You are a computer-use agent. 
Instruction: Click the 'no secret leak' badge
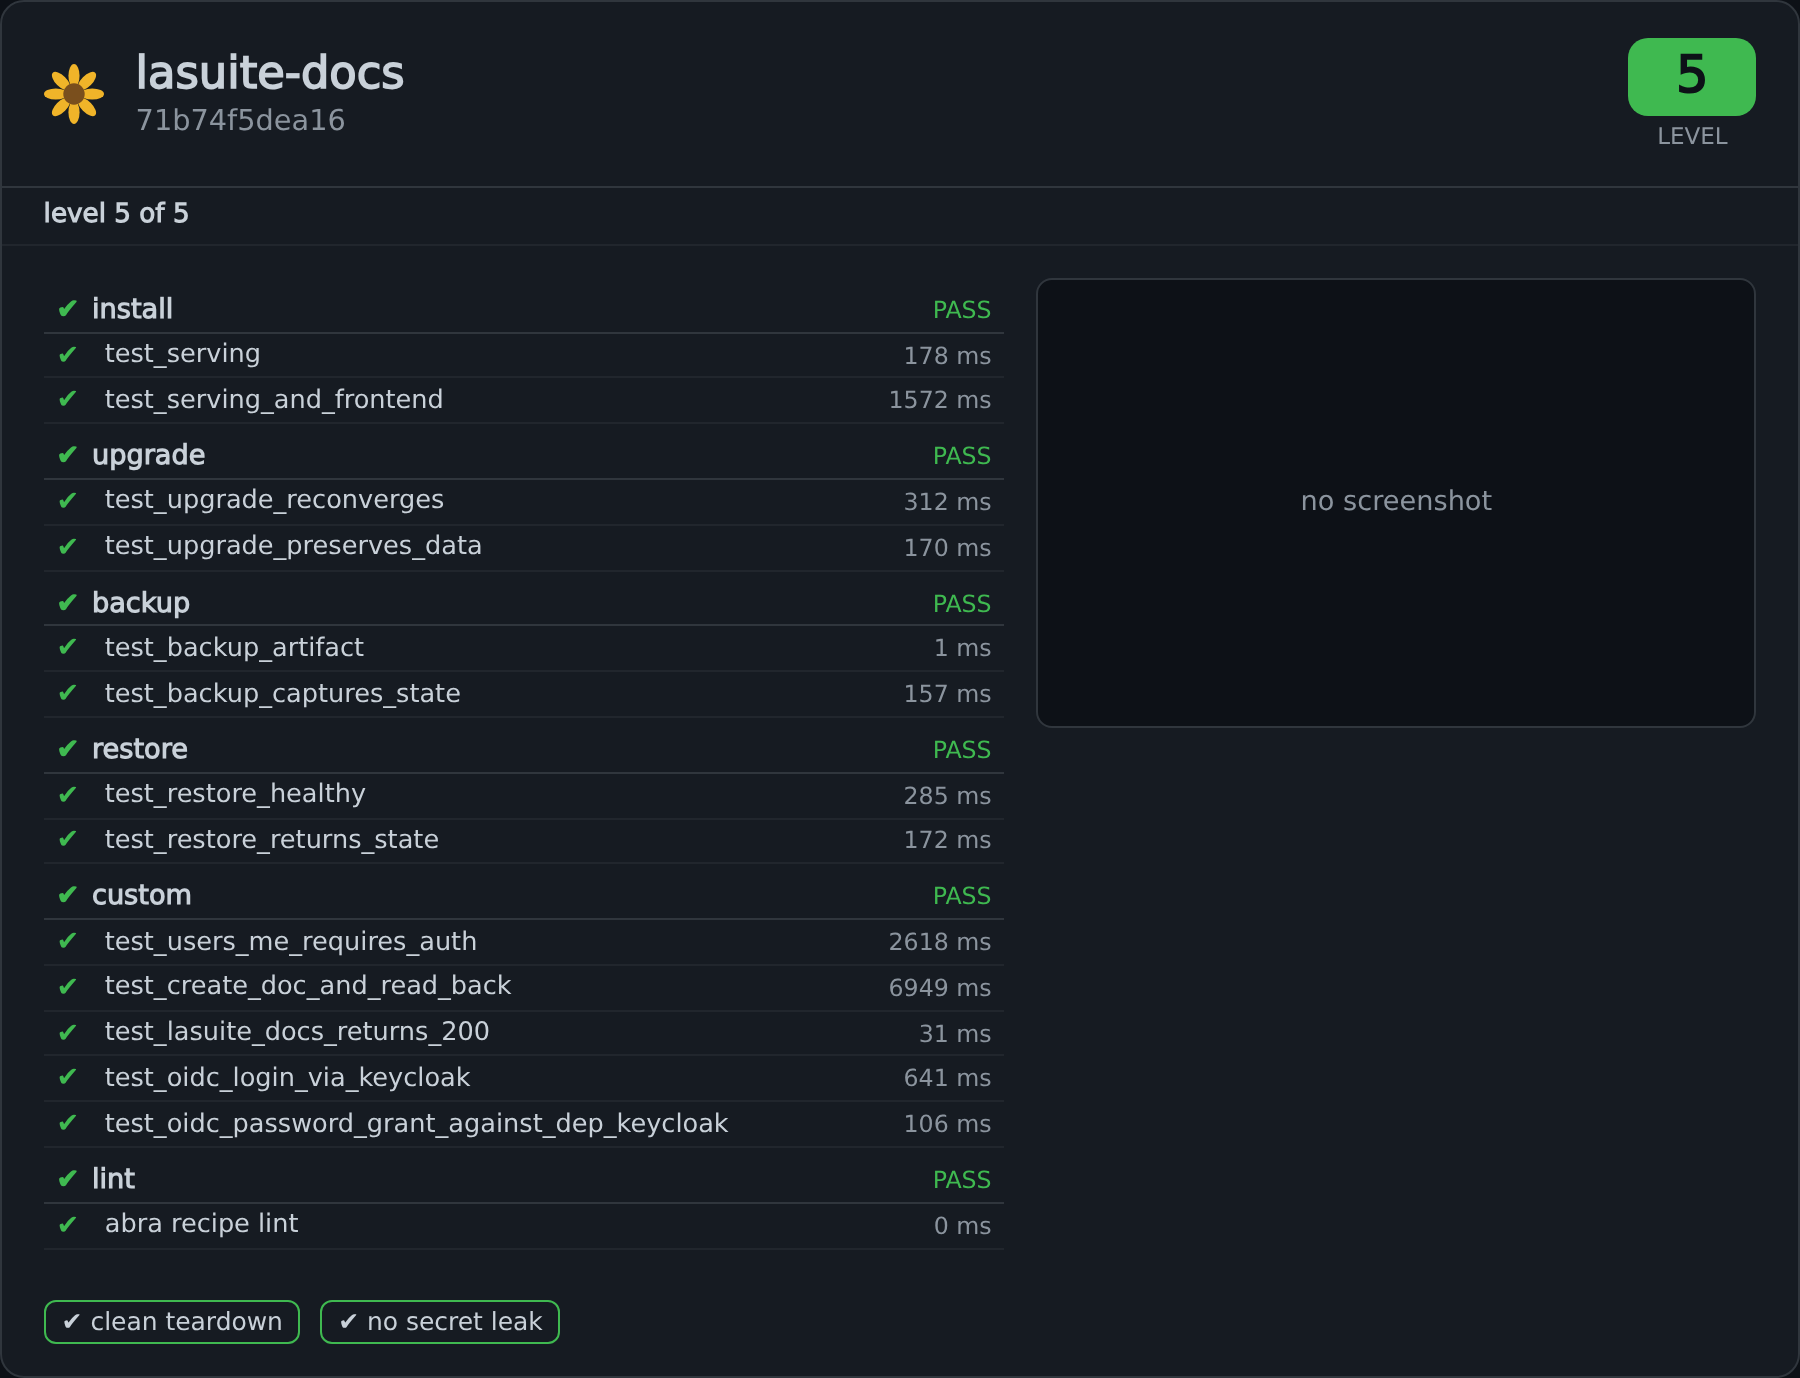440,1322
